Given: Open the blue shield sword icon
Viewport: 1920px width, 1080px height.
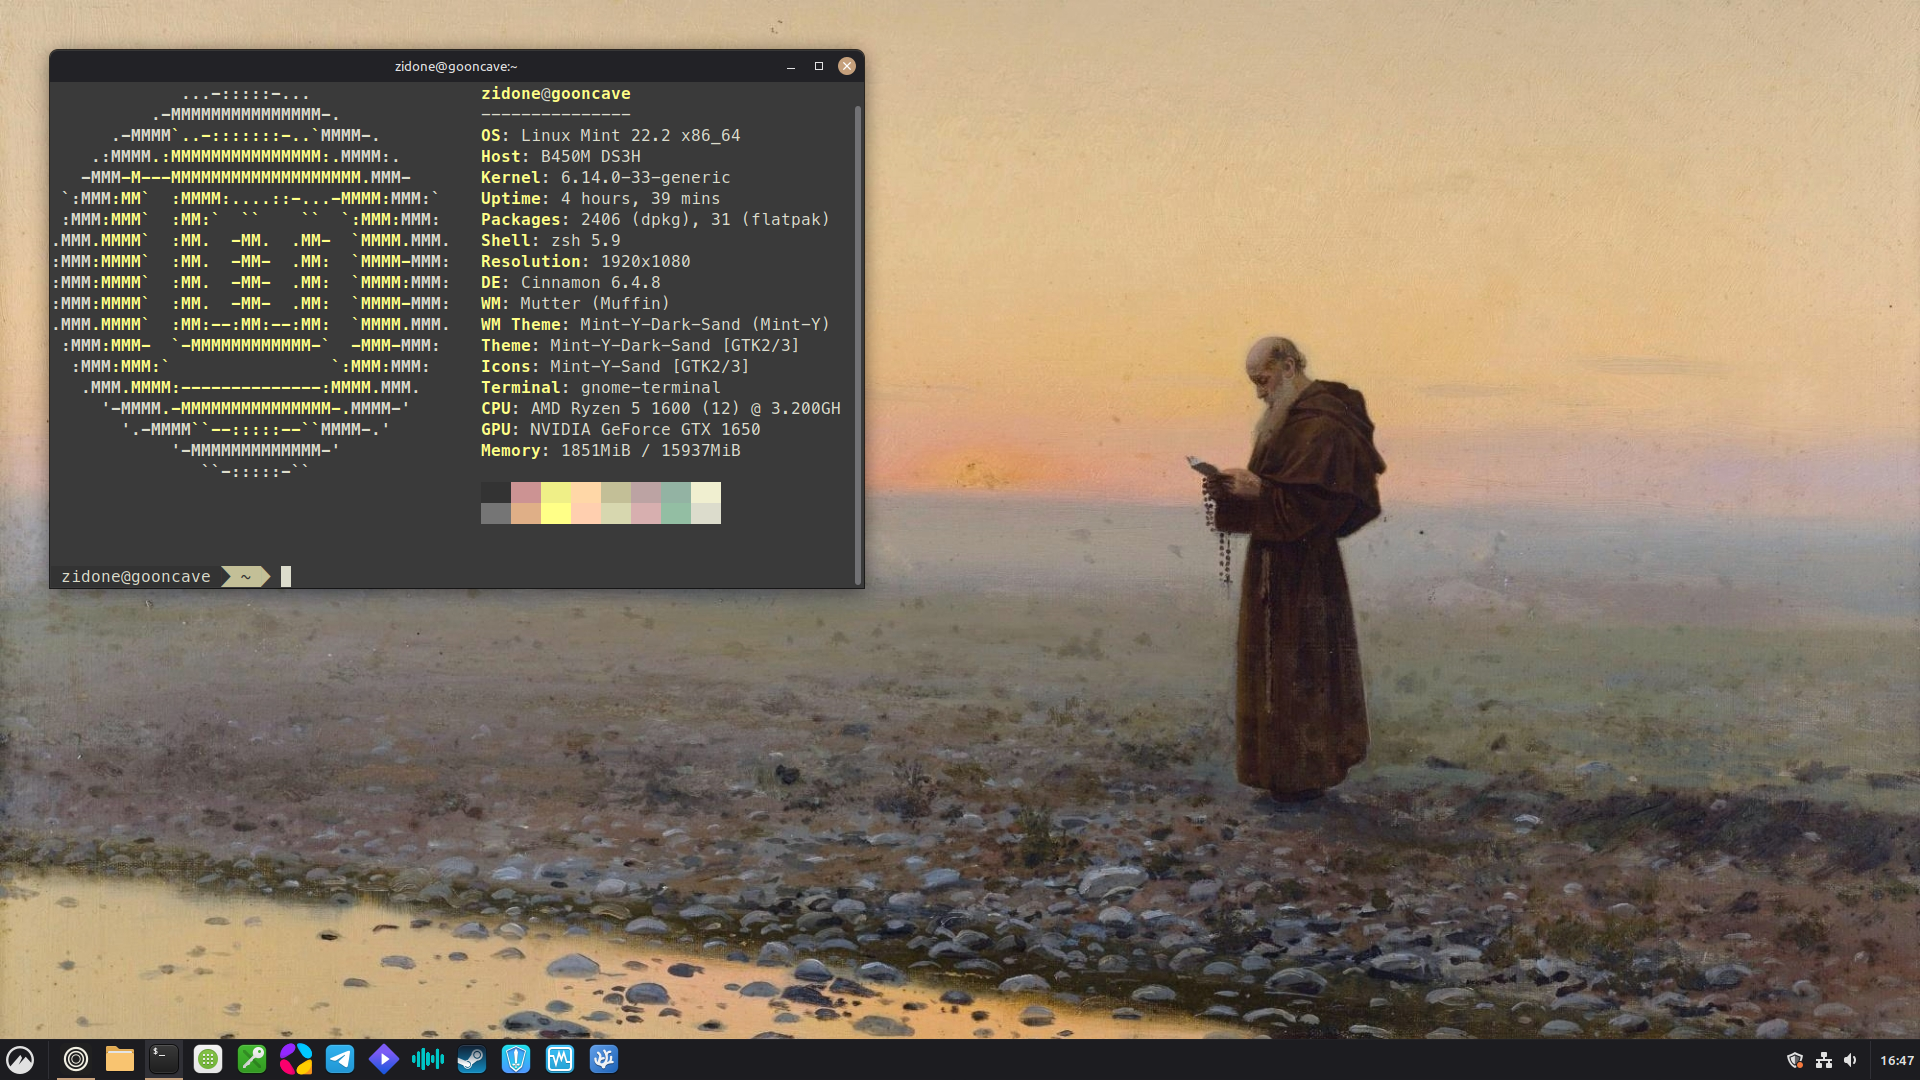Looking at the screenshot, I should point(516,1059).
